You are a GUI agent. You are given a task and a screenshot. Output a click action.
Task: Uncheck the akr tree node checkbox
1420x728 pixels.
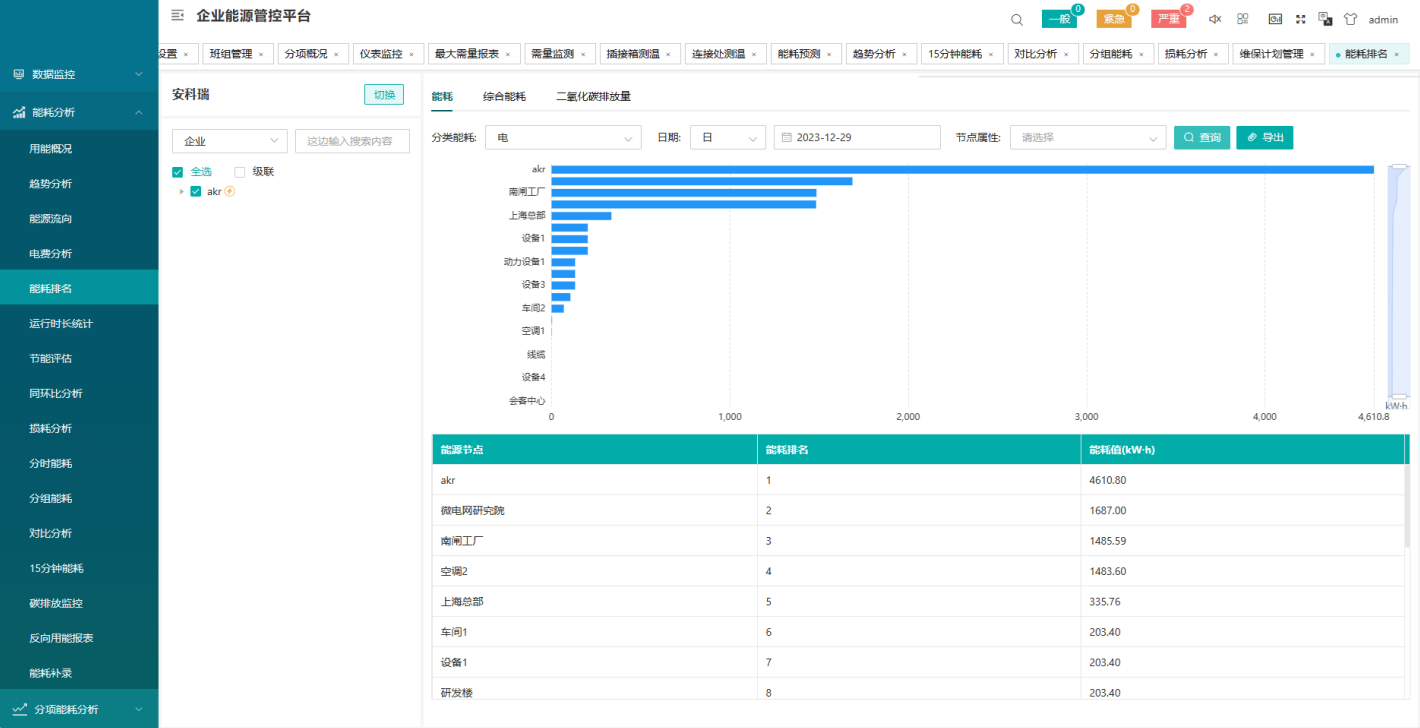[196, 191]
